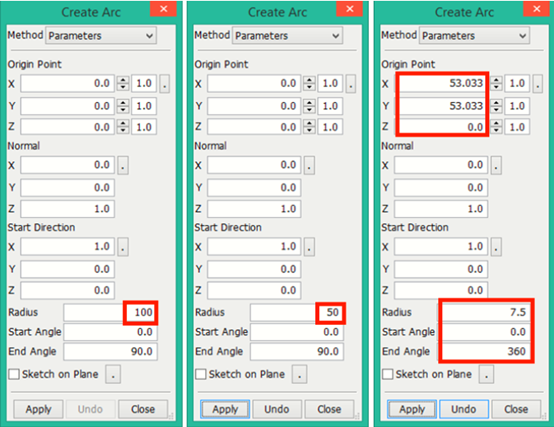Click Origin Point X stepper in right dialog

[x=496, y=83]
